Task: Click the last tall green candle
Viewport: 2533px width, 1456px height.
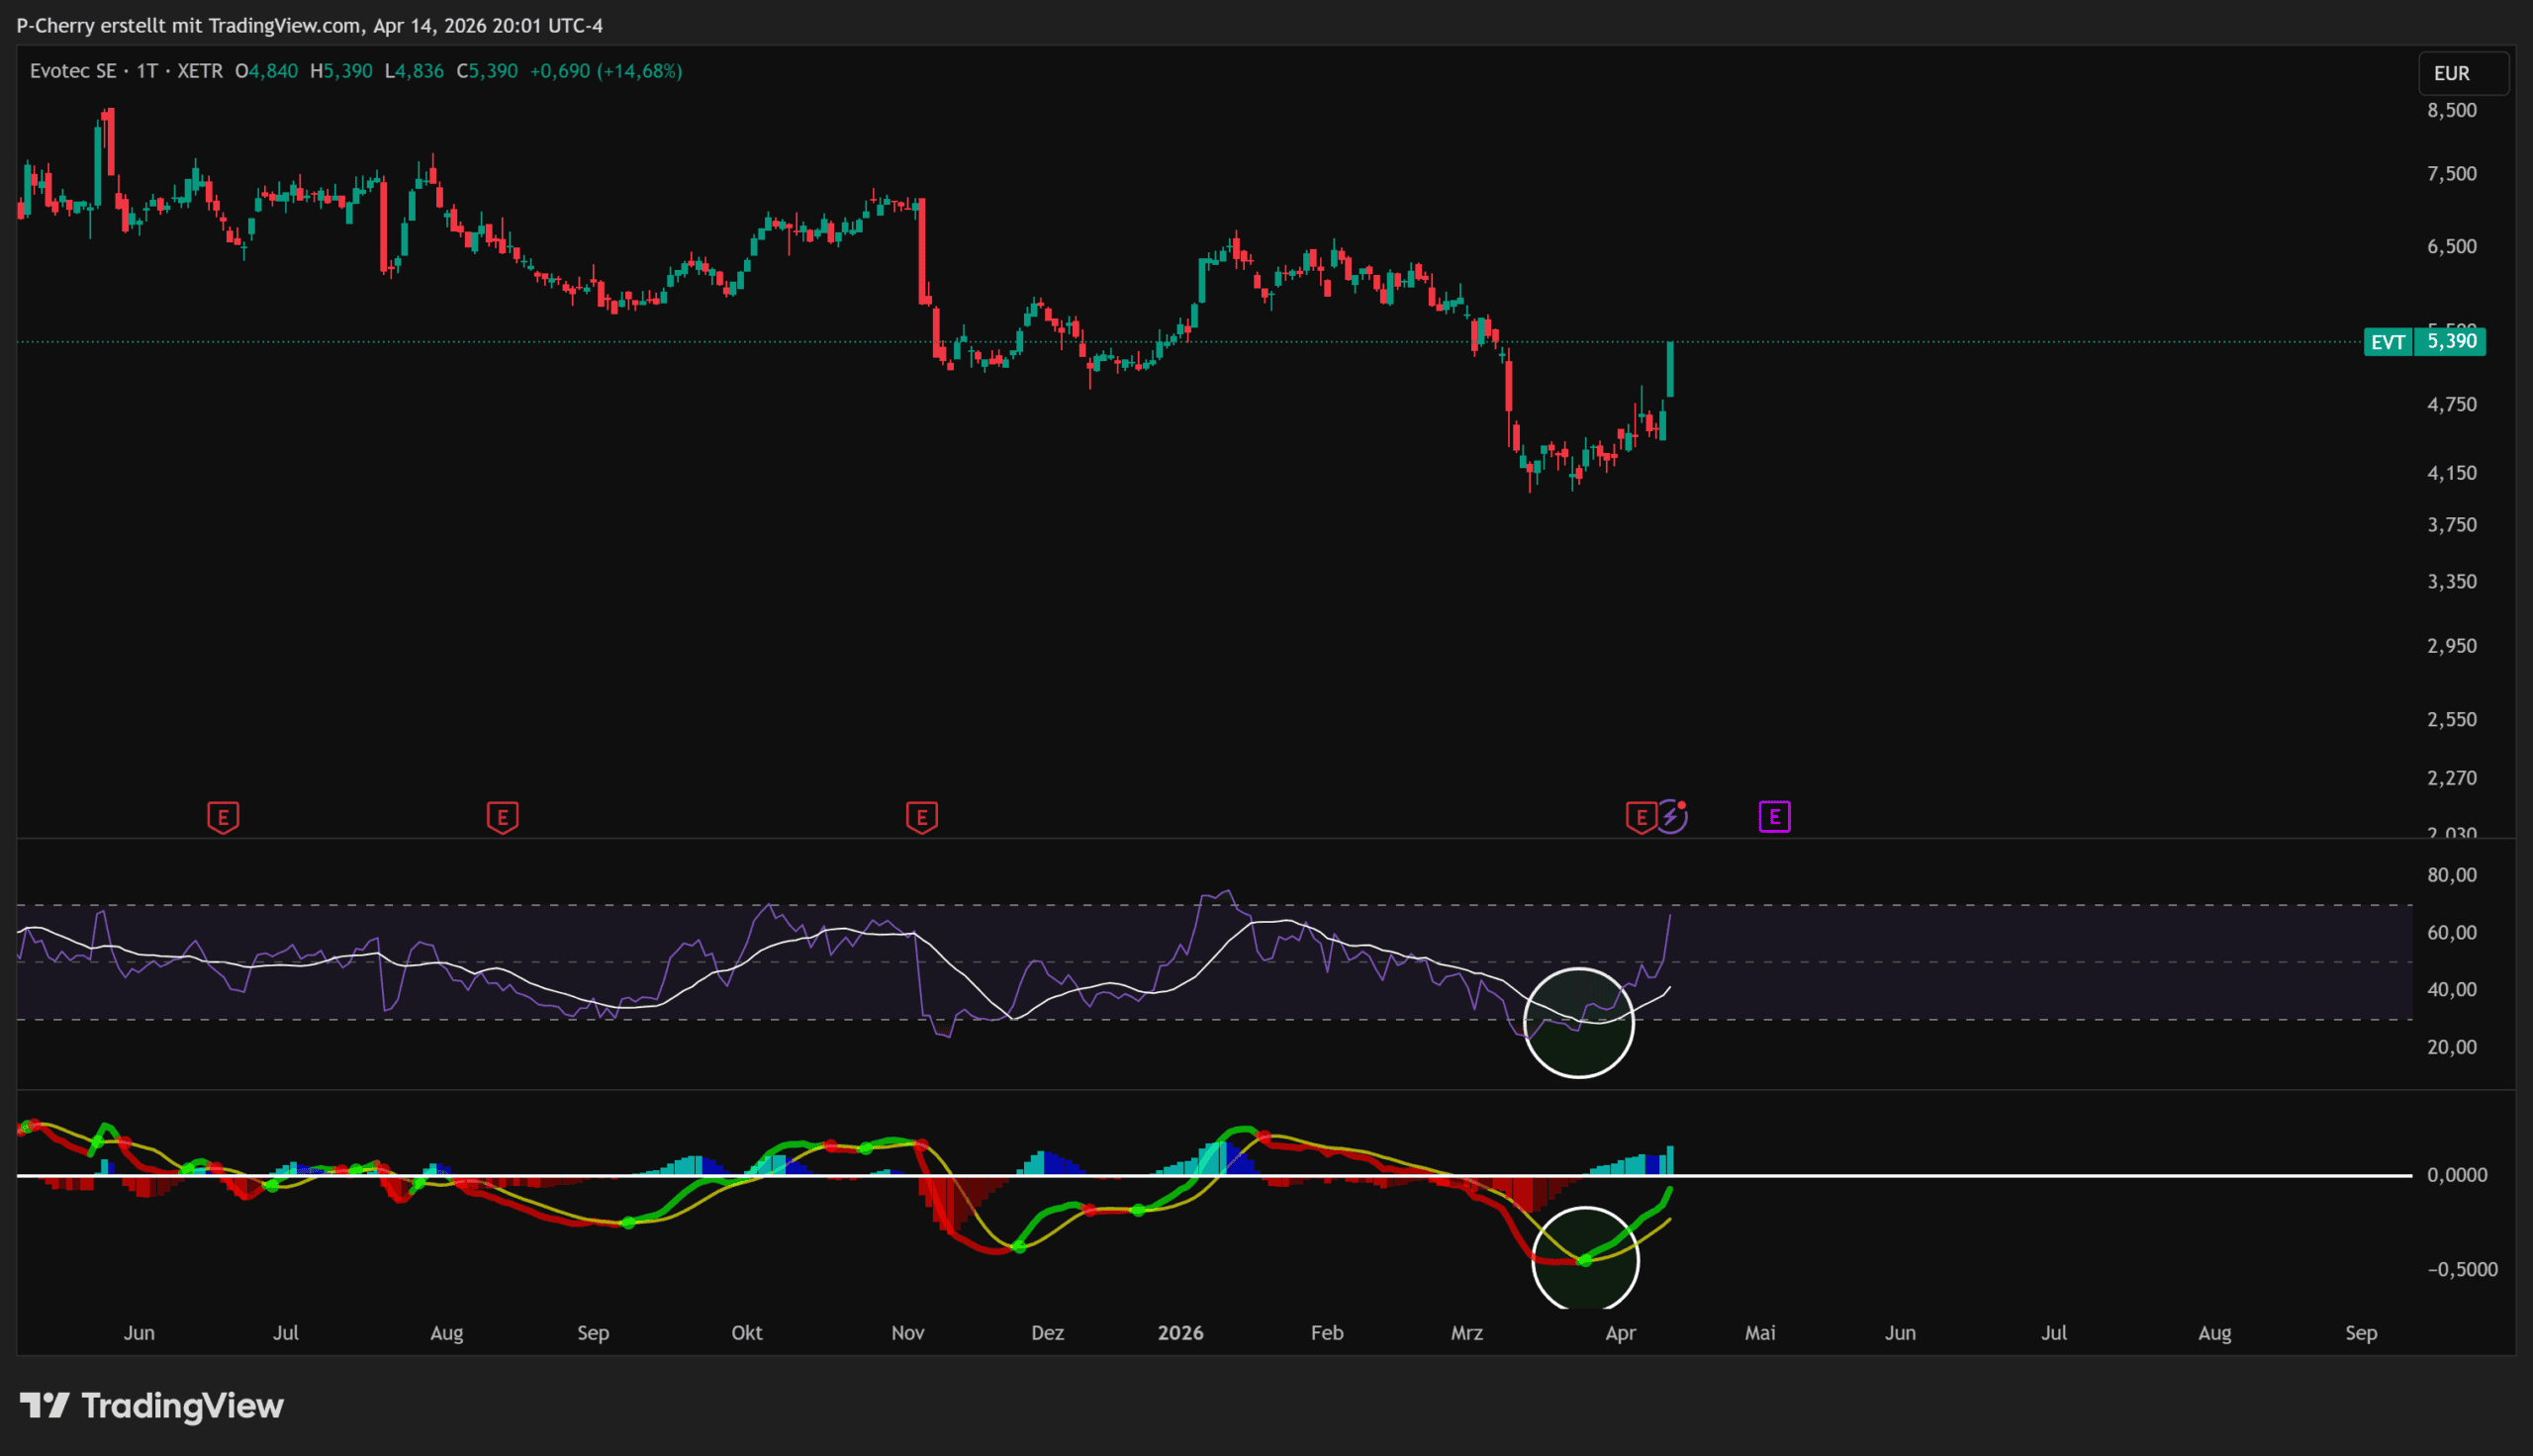Action: click(1670, 370)
